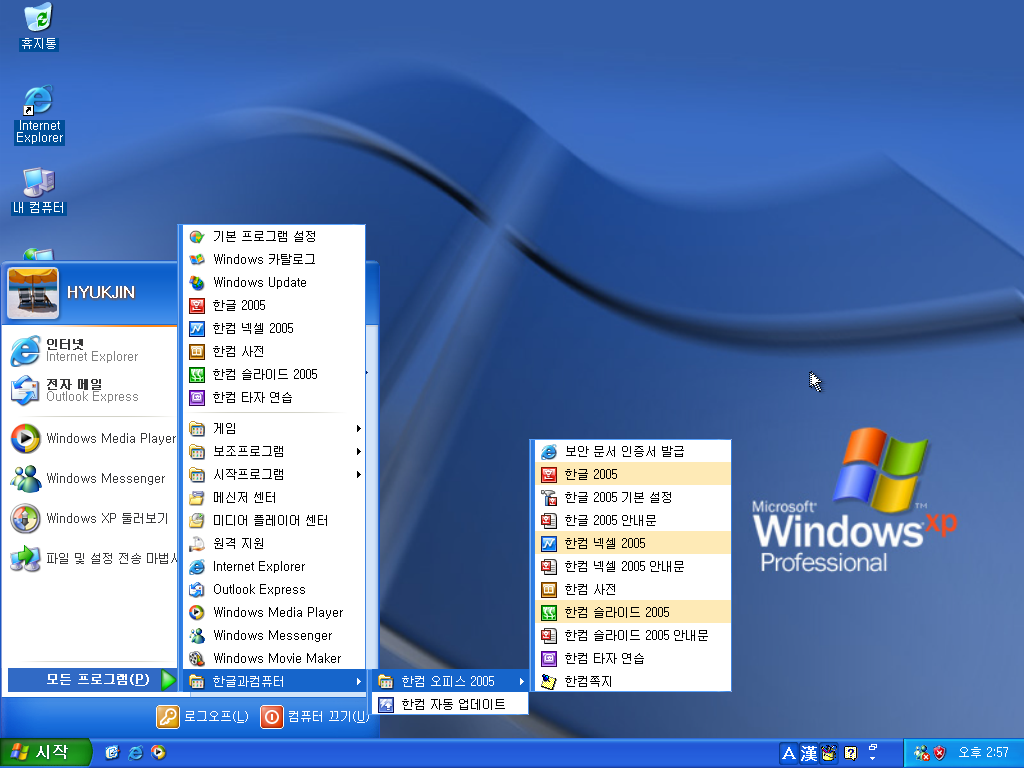Image resolution: width=1024 pixels, height=768 pixels.
Task: Open the 한컴쪽지 icon
Action: tap(549, 681)
